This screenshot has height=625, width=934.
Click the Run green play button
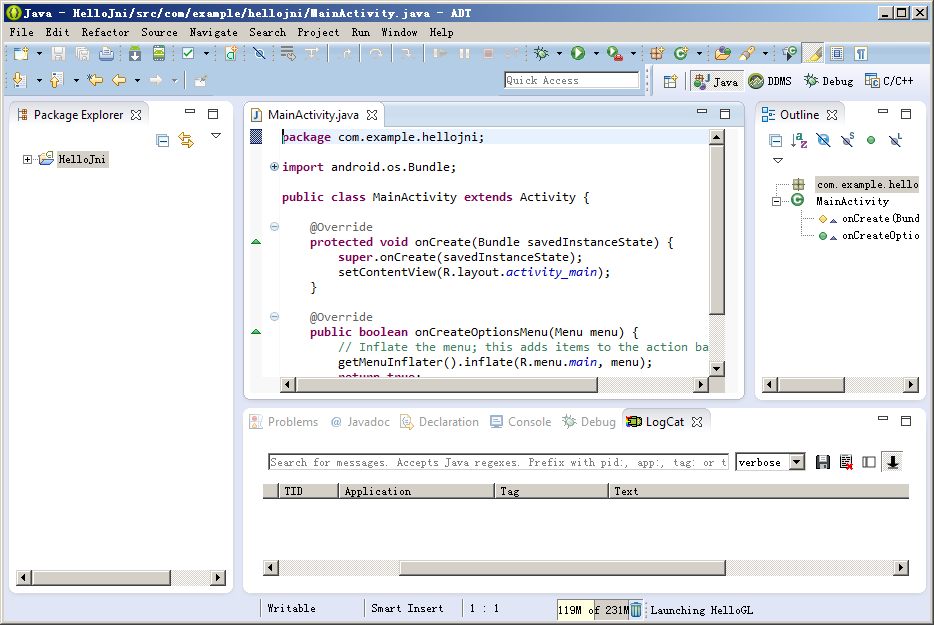tap(577, 53)
